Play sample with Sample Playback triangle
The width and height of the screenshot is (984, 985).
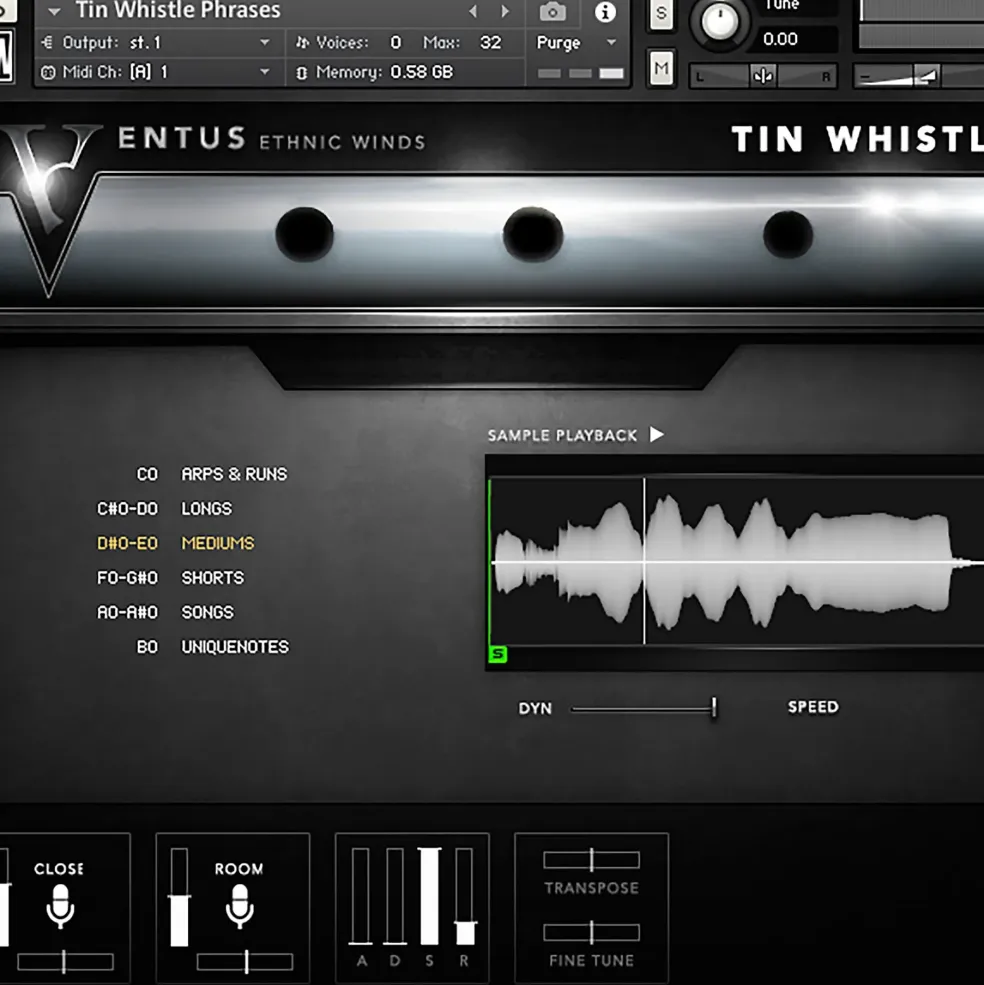[657, 435]
